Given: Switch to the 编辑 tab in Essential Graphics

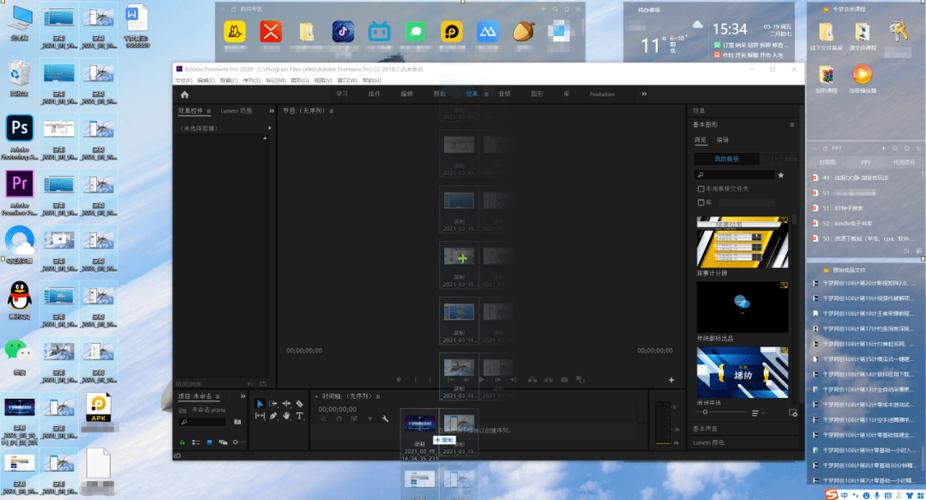Looking at the screenshot, I should pos(722,140).
